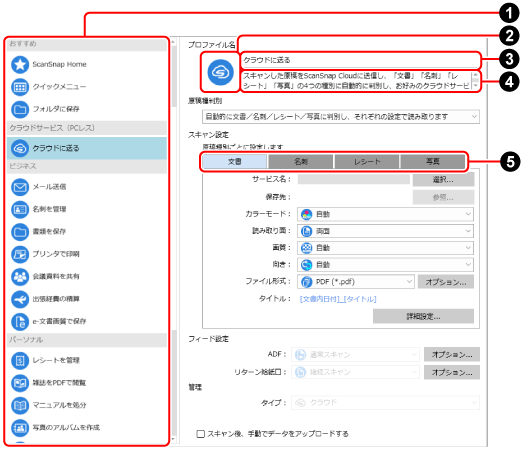Select the マニュアルを処分 book icon
Screen dimensions: 527x459
(20, 405)
